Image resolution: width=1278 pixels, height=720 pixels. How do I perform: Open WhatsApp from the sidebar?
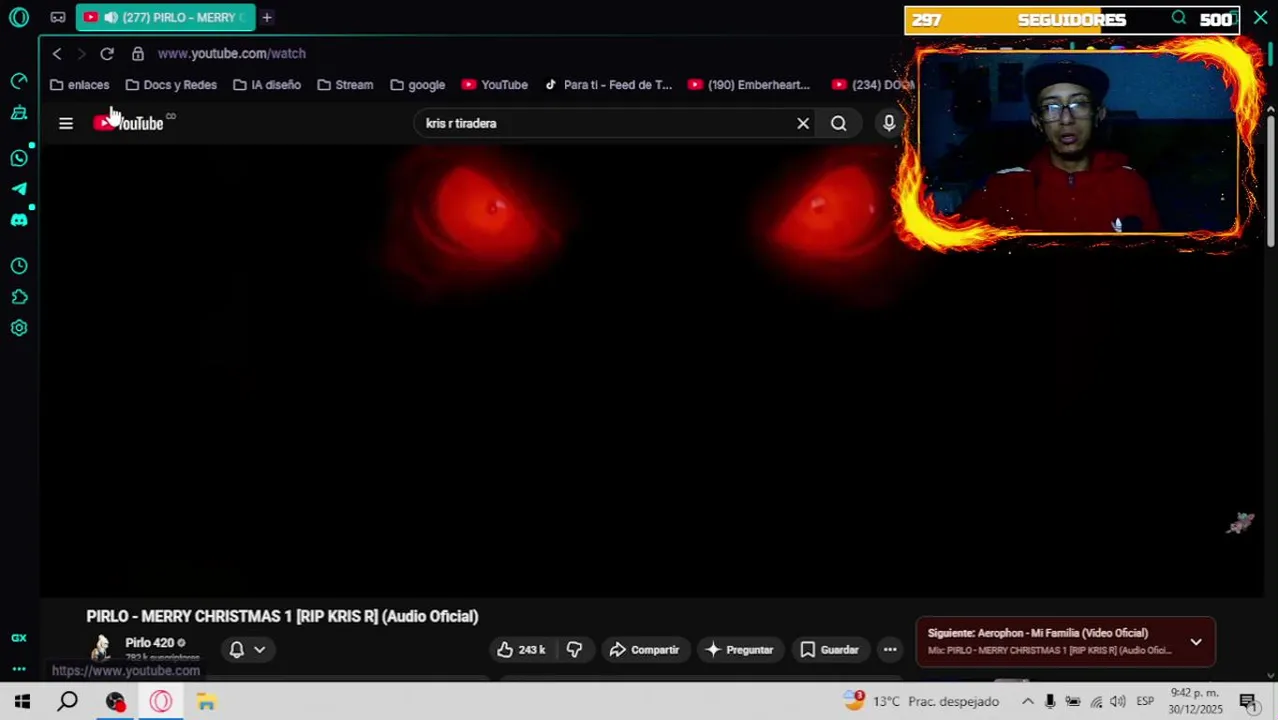coord(19,158)
